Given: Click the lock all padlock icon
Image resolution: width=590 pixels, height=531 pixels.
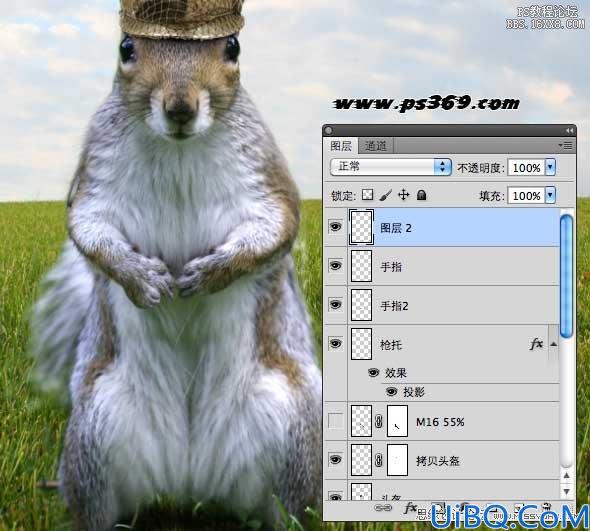Looking at the screenshot, I should click(x=421, y=195).
